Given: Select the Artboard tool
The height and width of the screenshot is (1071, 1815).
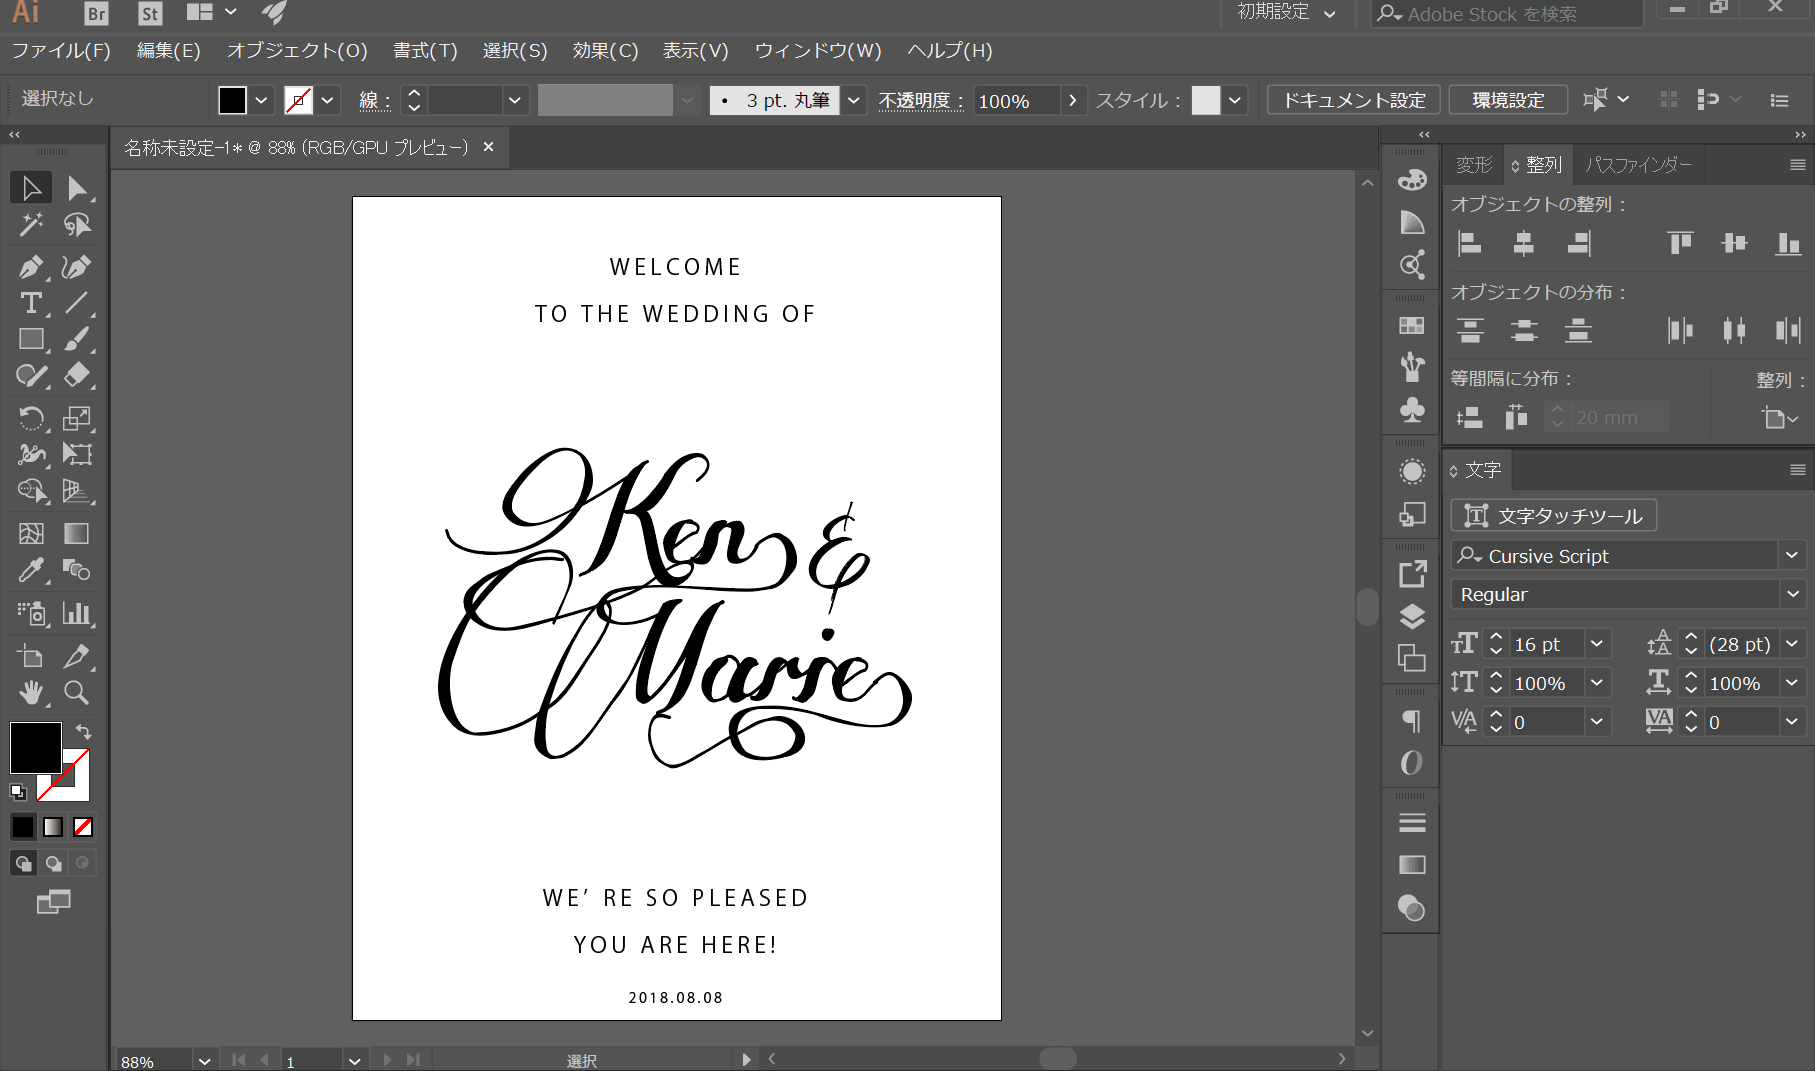Looking at the screenshot, I should [31, 656].
